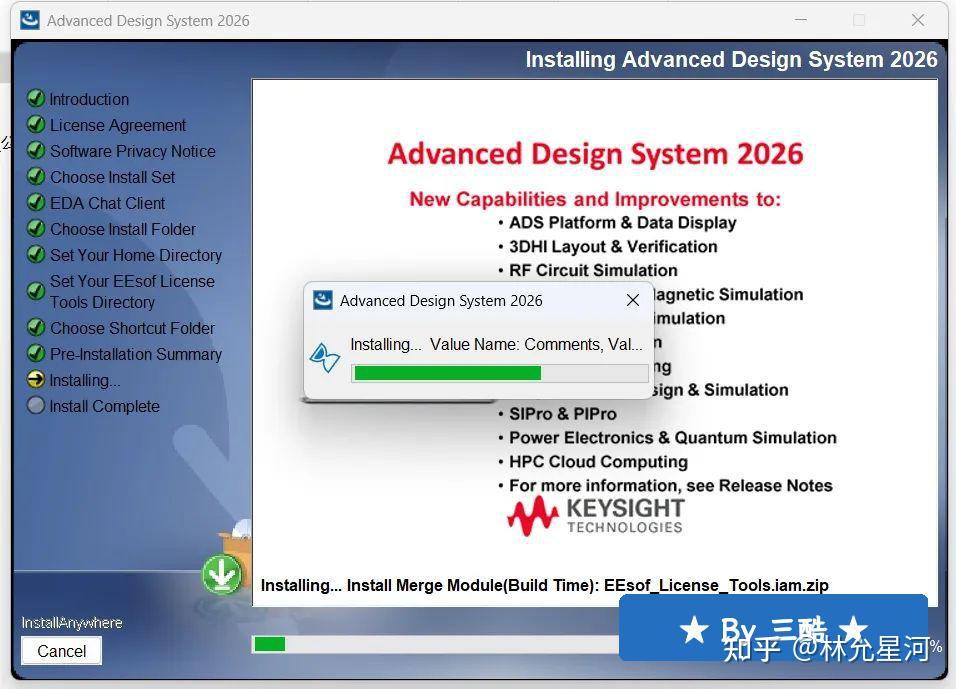Close the installing progress dialog

(x=632, y=300)
